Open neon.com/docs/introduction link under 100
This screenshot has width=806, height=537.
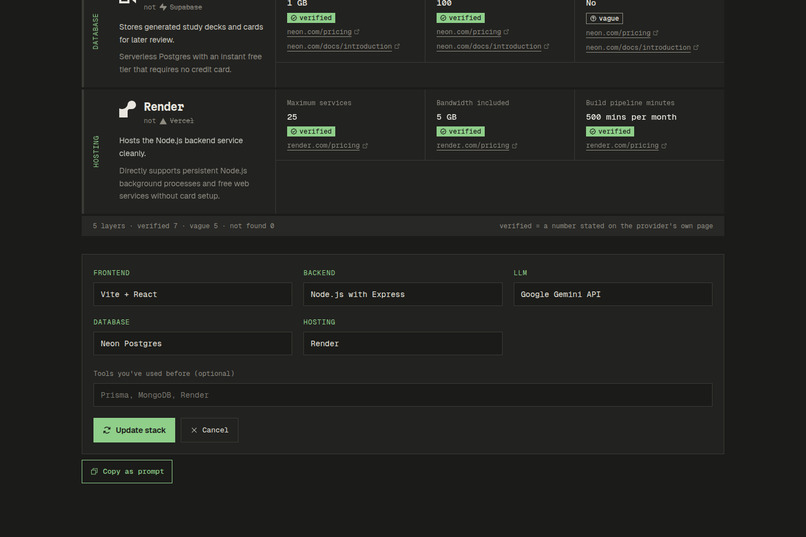[489, 46]
